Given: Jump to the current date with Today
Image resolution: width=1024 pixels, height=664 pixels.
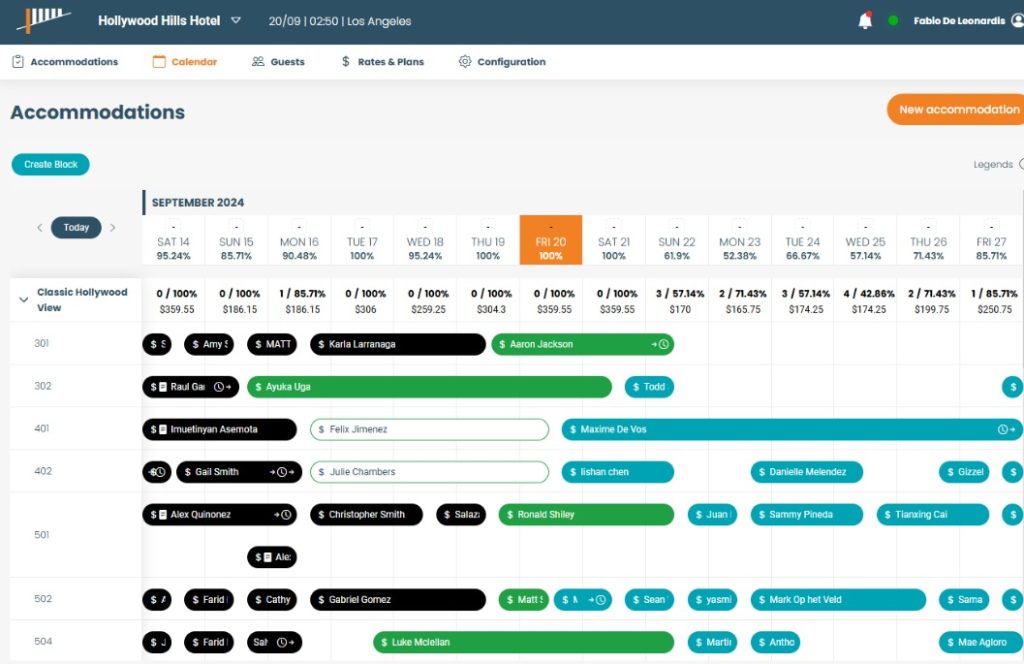Looking at the screenshot, I should (x=76, y=228).
